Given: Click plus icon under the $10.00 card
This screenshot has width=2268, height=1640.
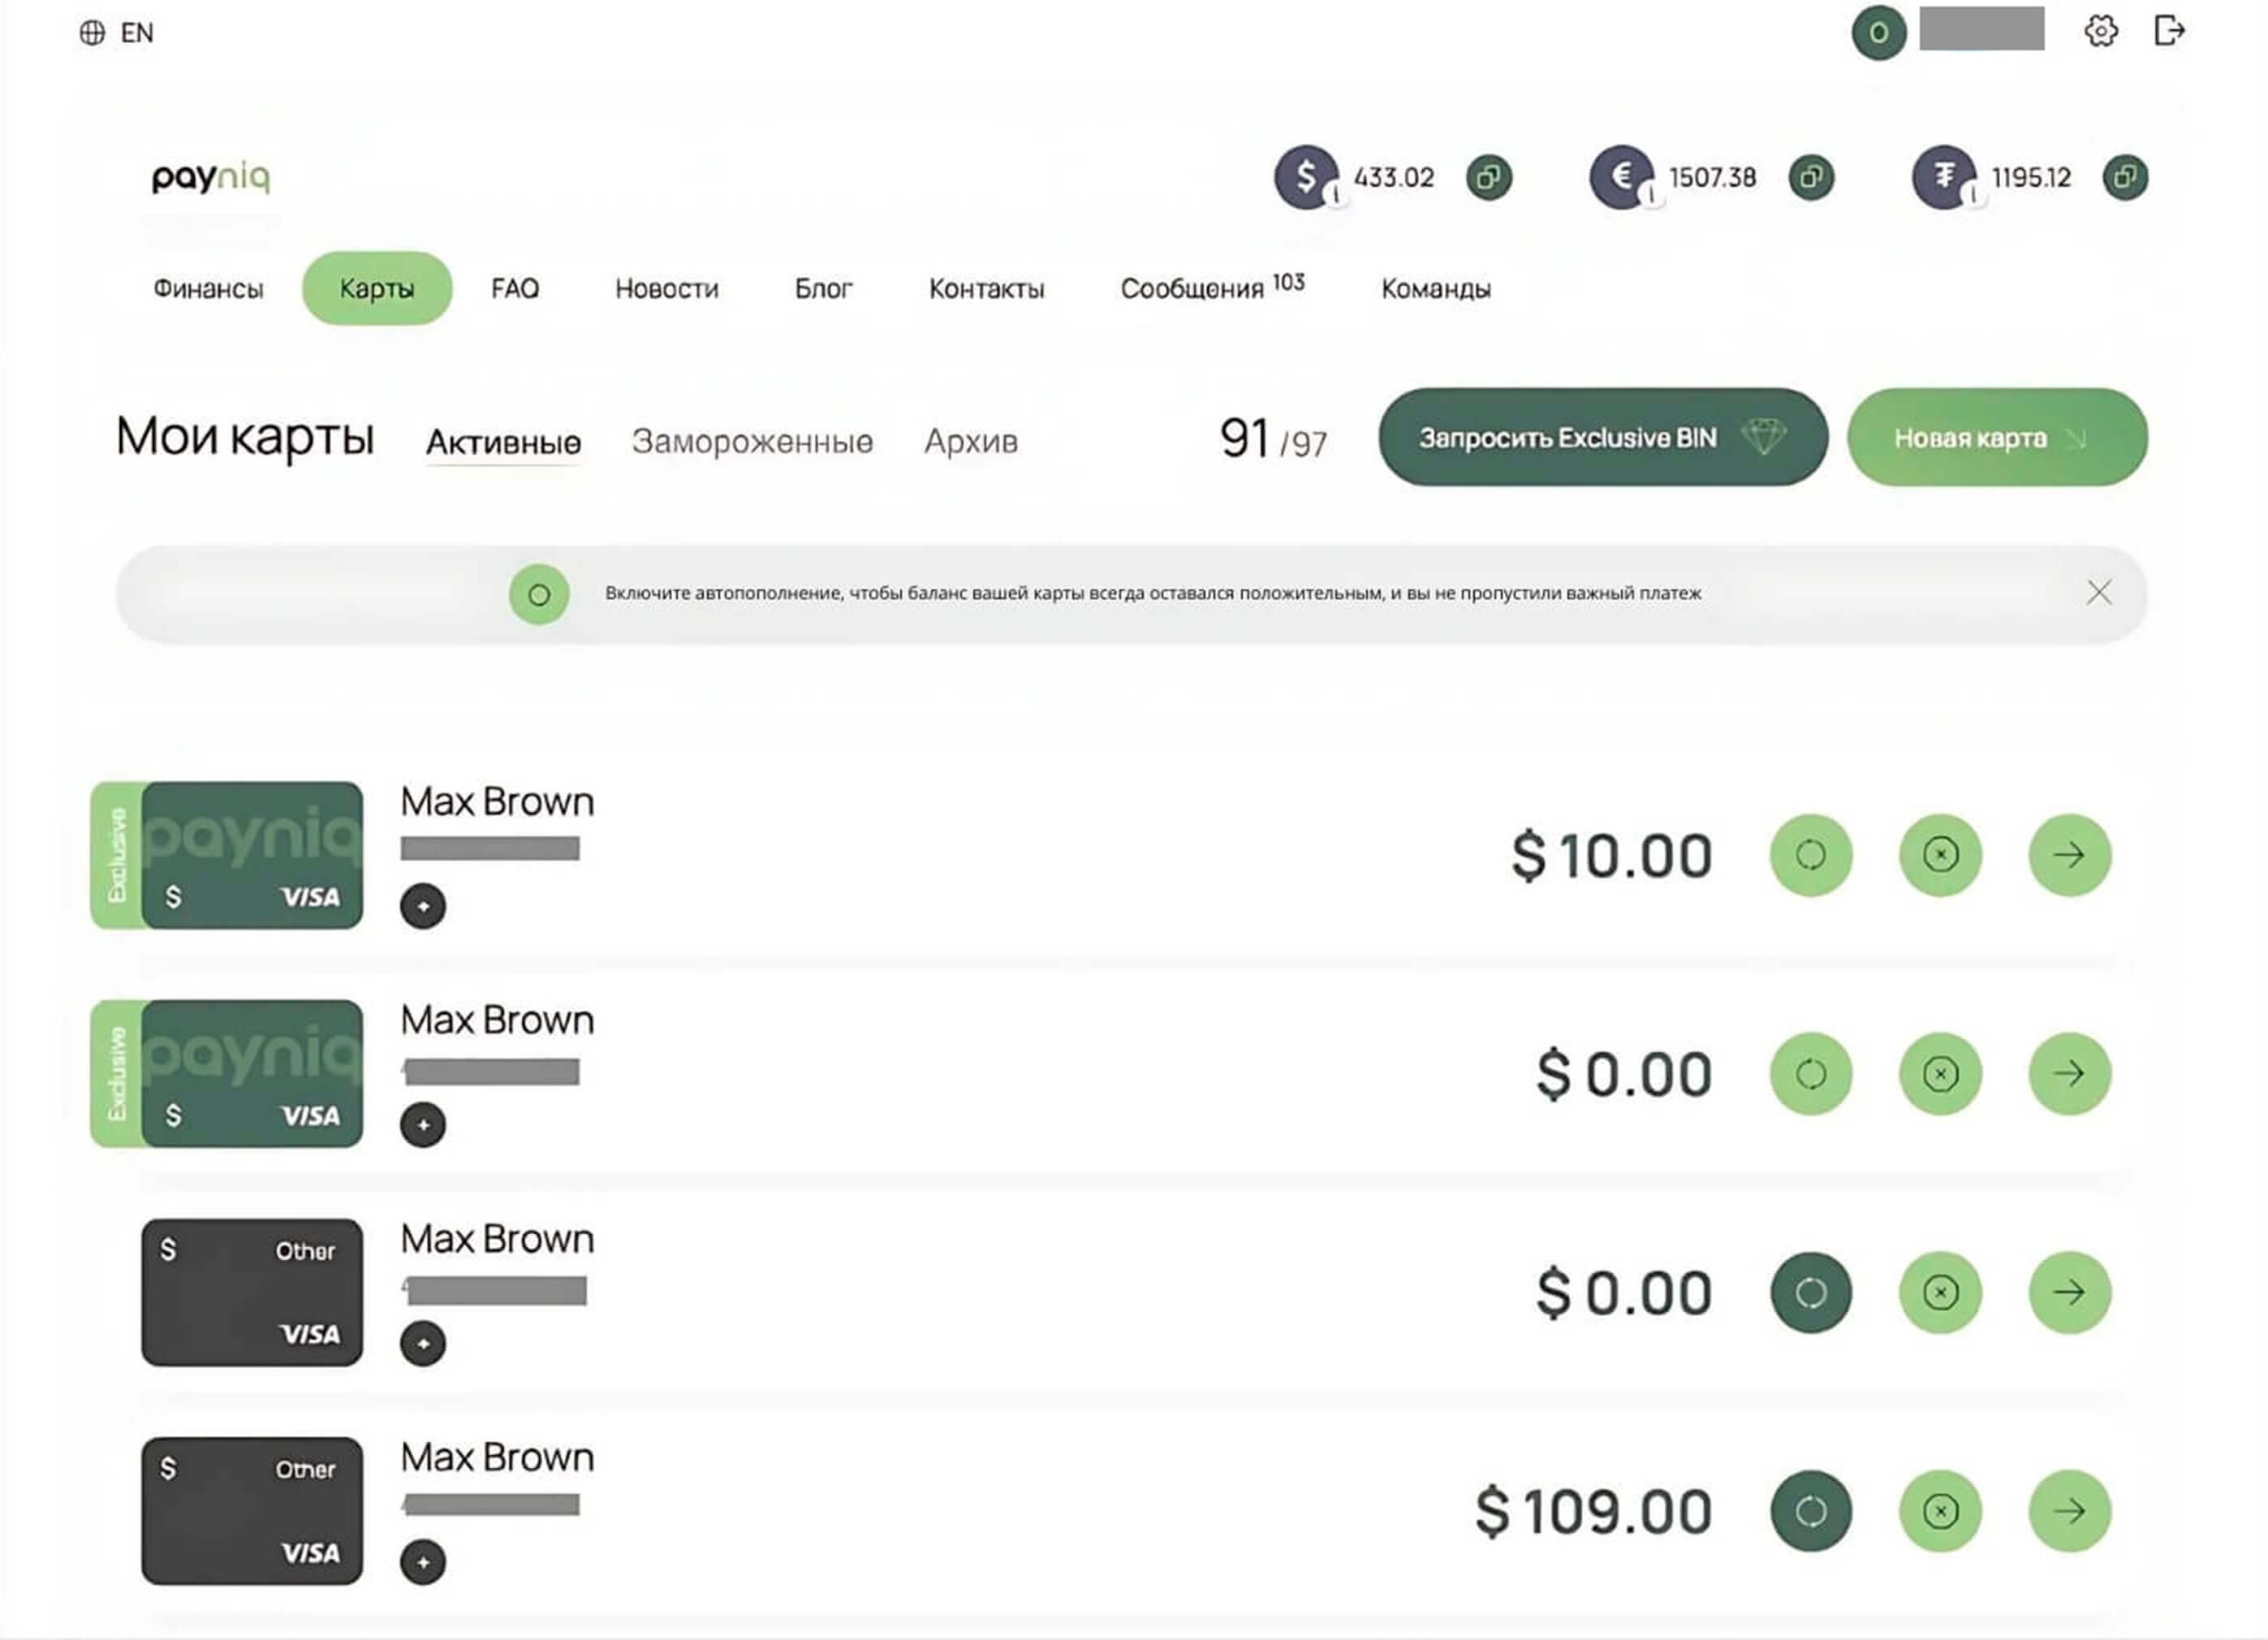Looking at the screenshot, I should [x=423, y=906].
